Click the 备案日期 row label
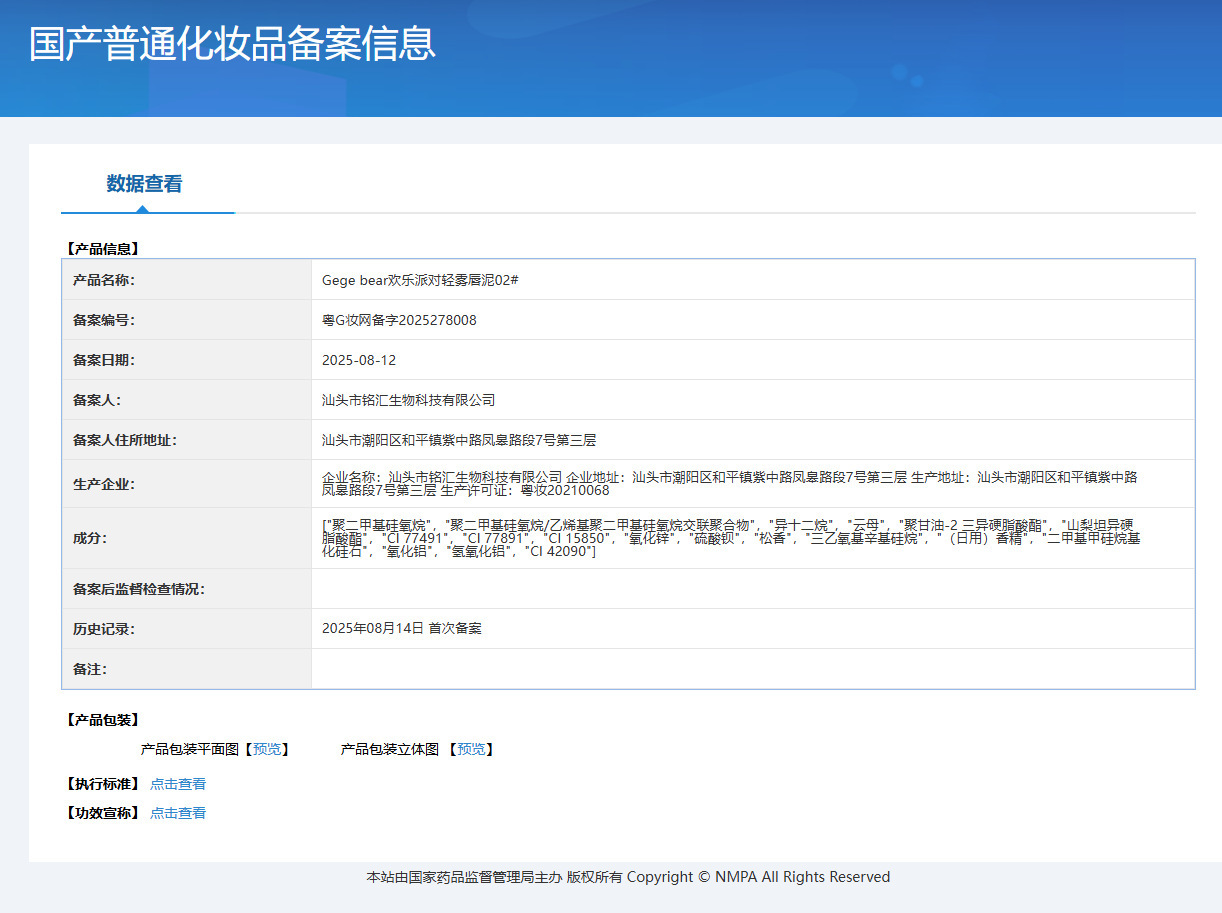1222x913 pixels. click(104, 360)
